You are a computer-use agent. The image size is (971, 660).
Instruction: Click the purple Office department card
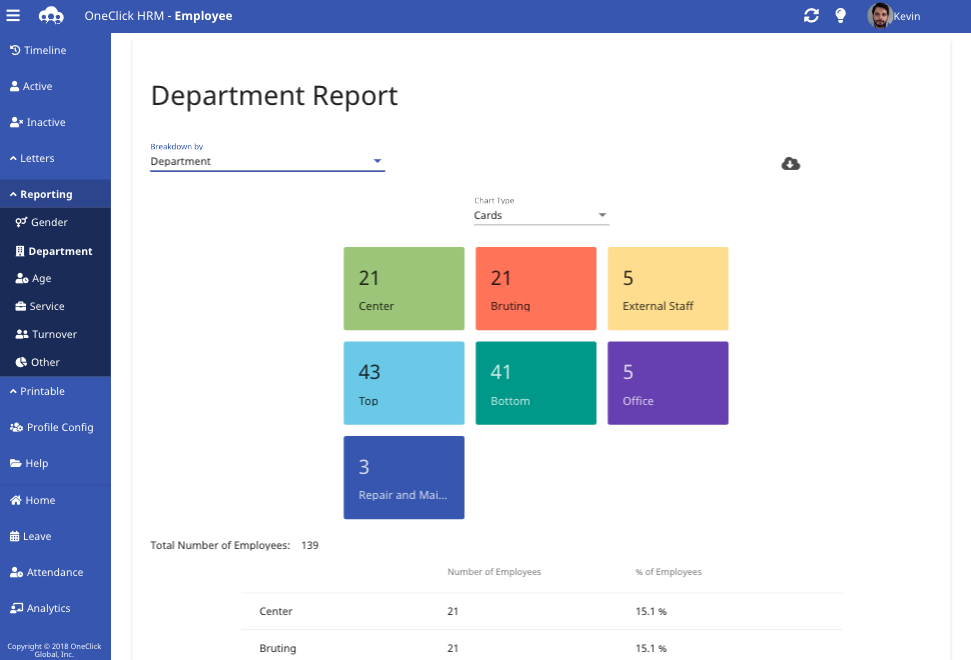(x=667, y=382)
